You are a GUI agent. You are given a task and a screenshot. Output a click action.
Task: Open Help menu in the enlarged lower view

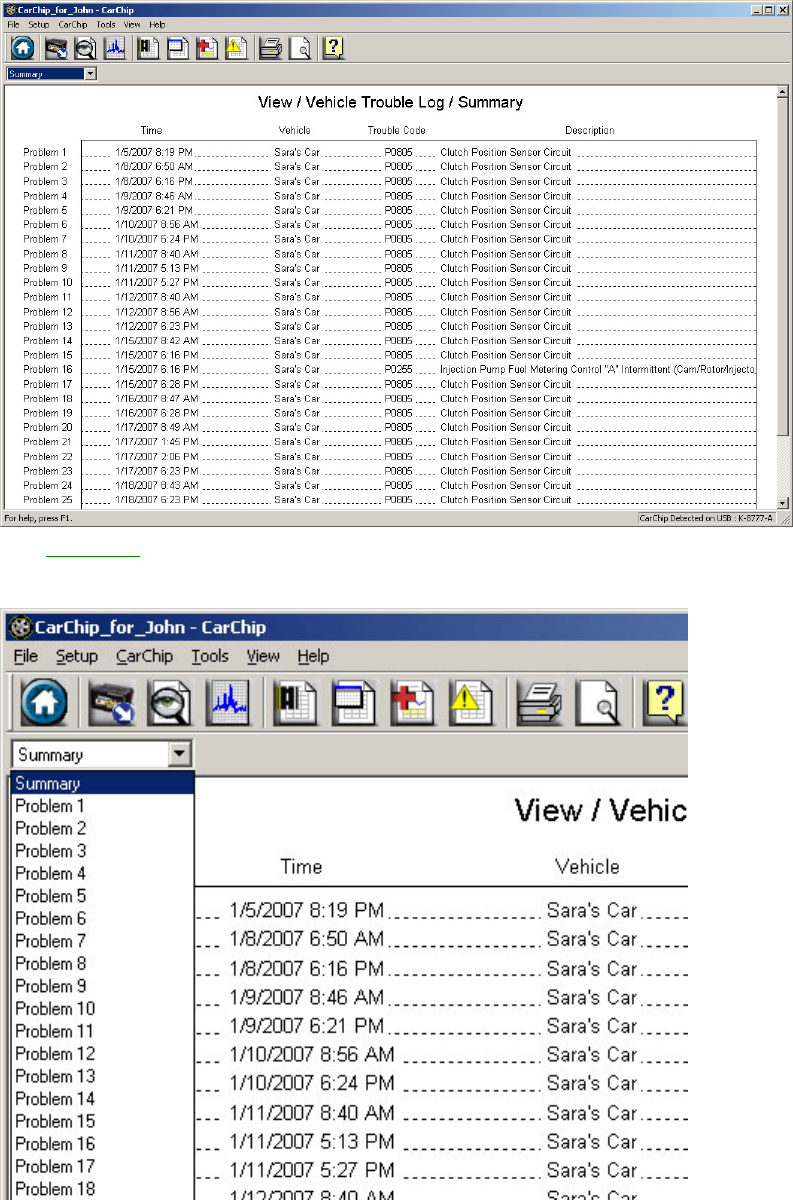coord(313,656)
